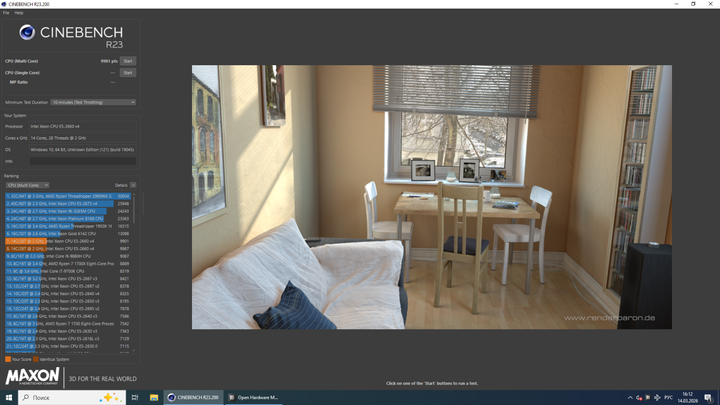Open the Minimum Test Duration dropdown

[93, 102]
